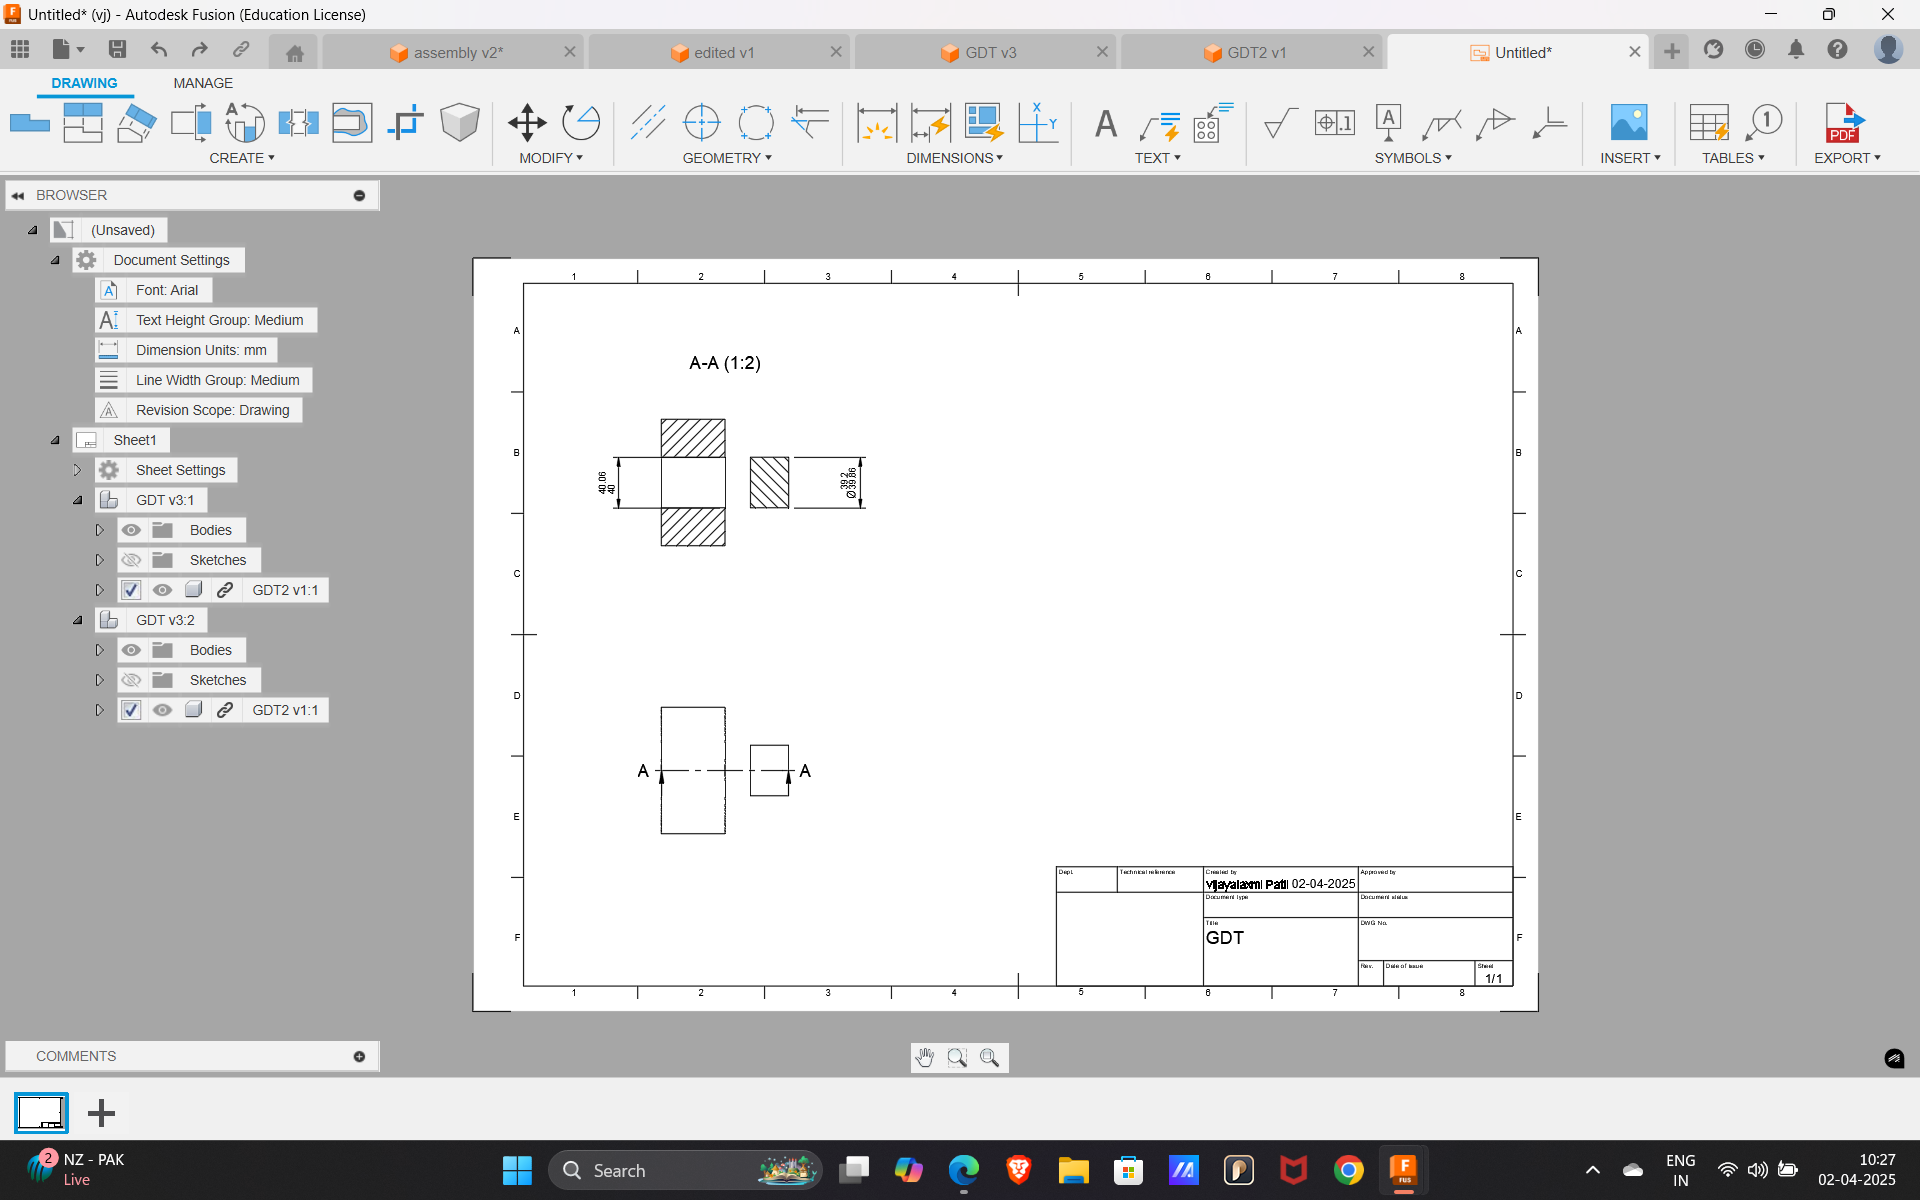Screen dimensions: 1920x1200
Task: Select the Surface Texture symbol tool
Action: [x=1279, y=123]
